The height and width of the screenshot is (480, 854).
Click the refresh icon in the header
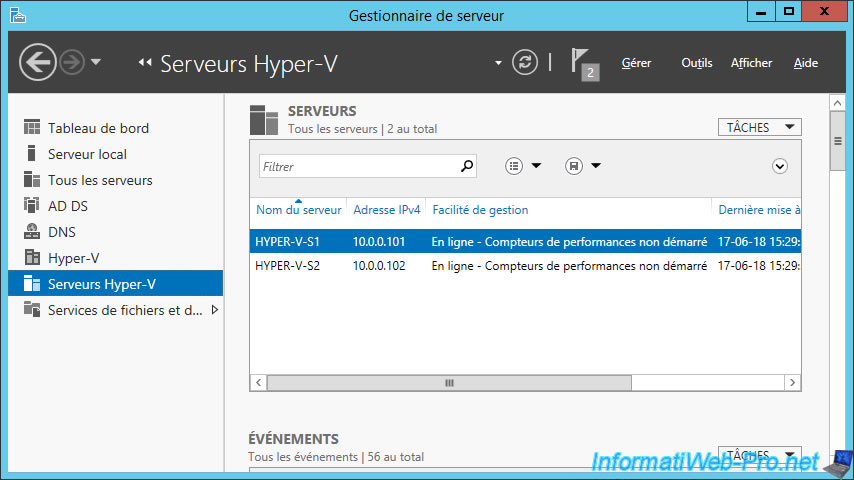point(524,62)
